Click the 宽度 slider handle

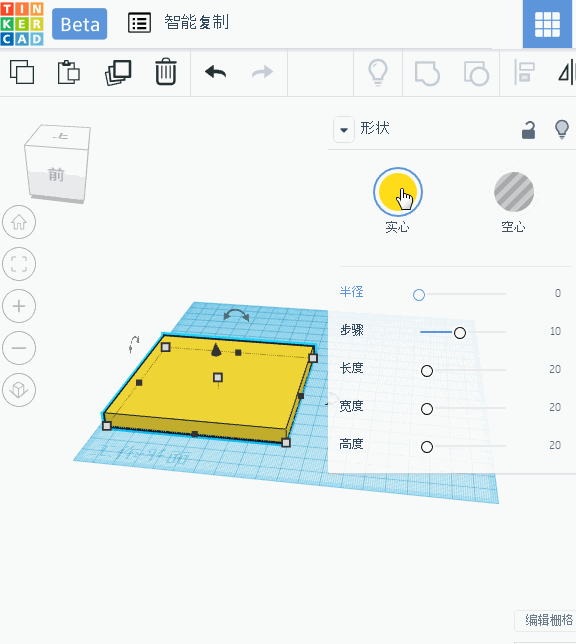coord(427,409)
